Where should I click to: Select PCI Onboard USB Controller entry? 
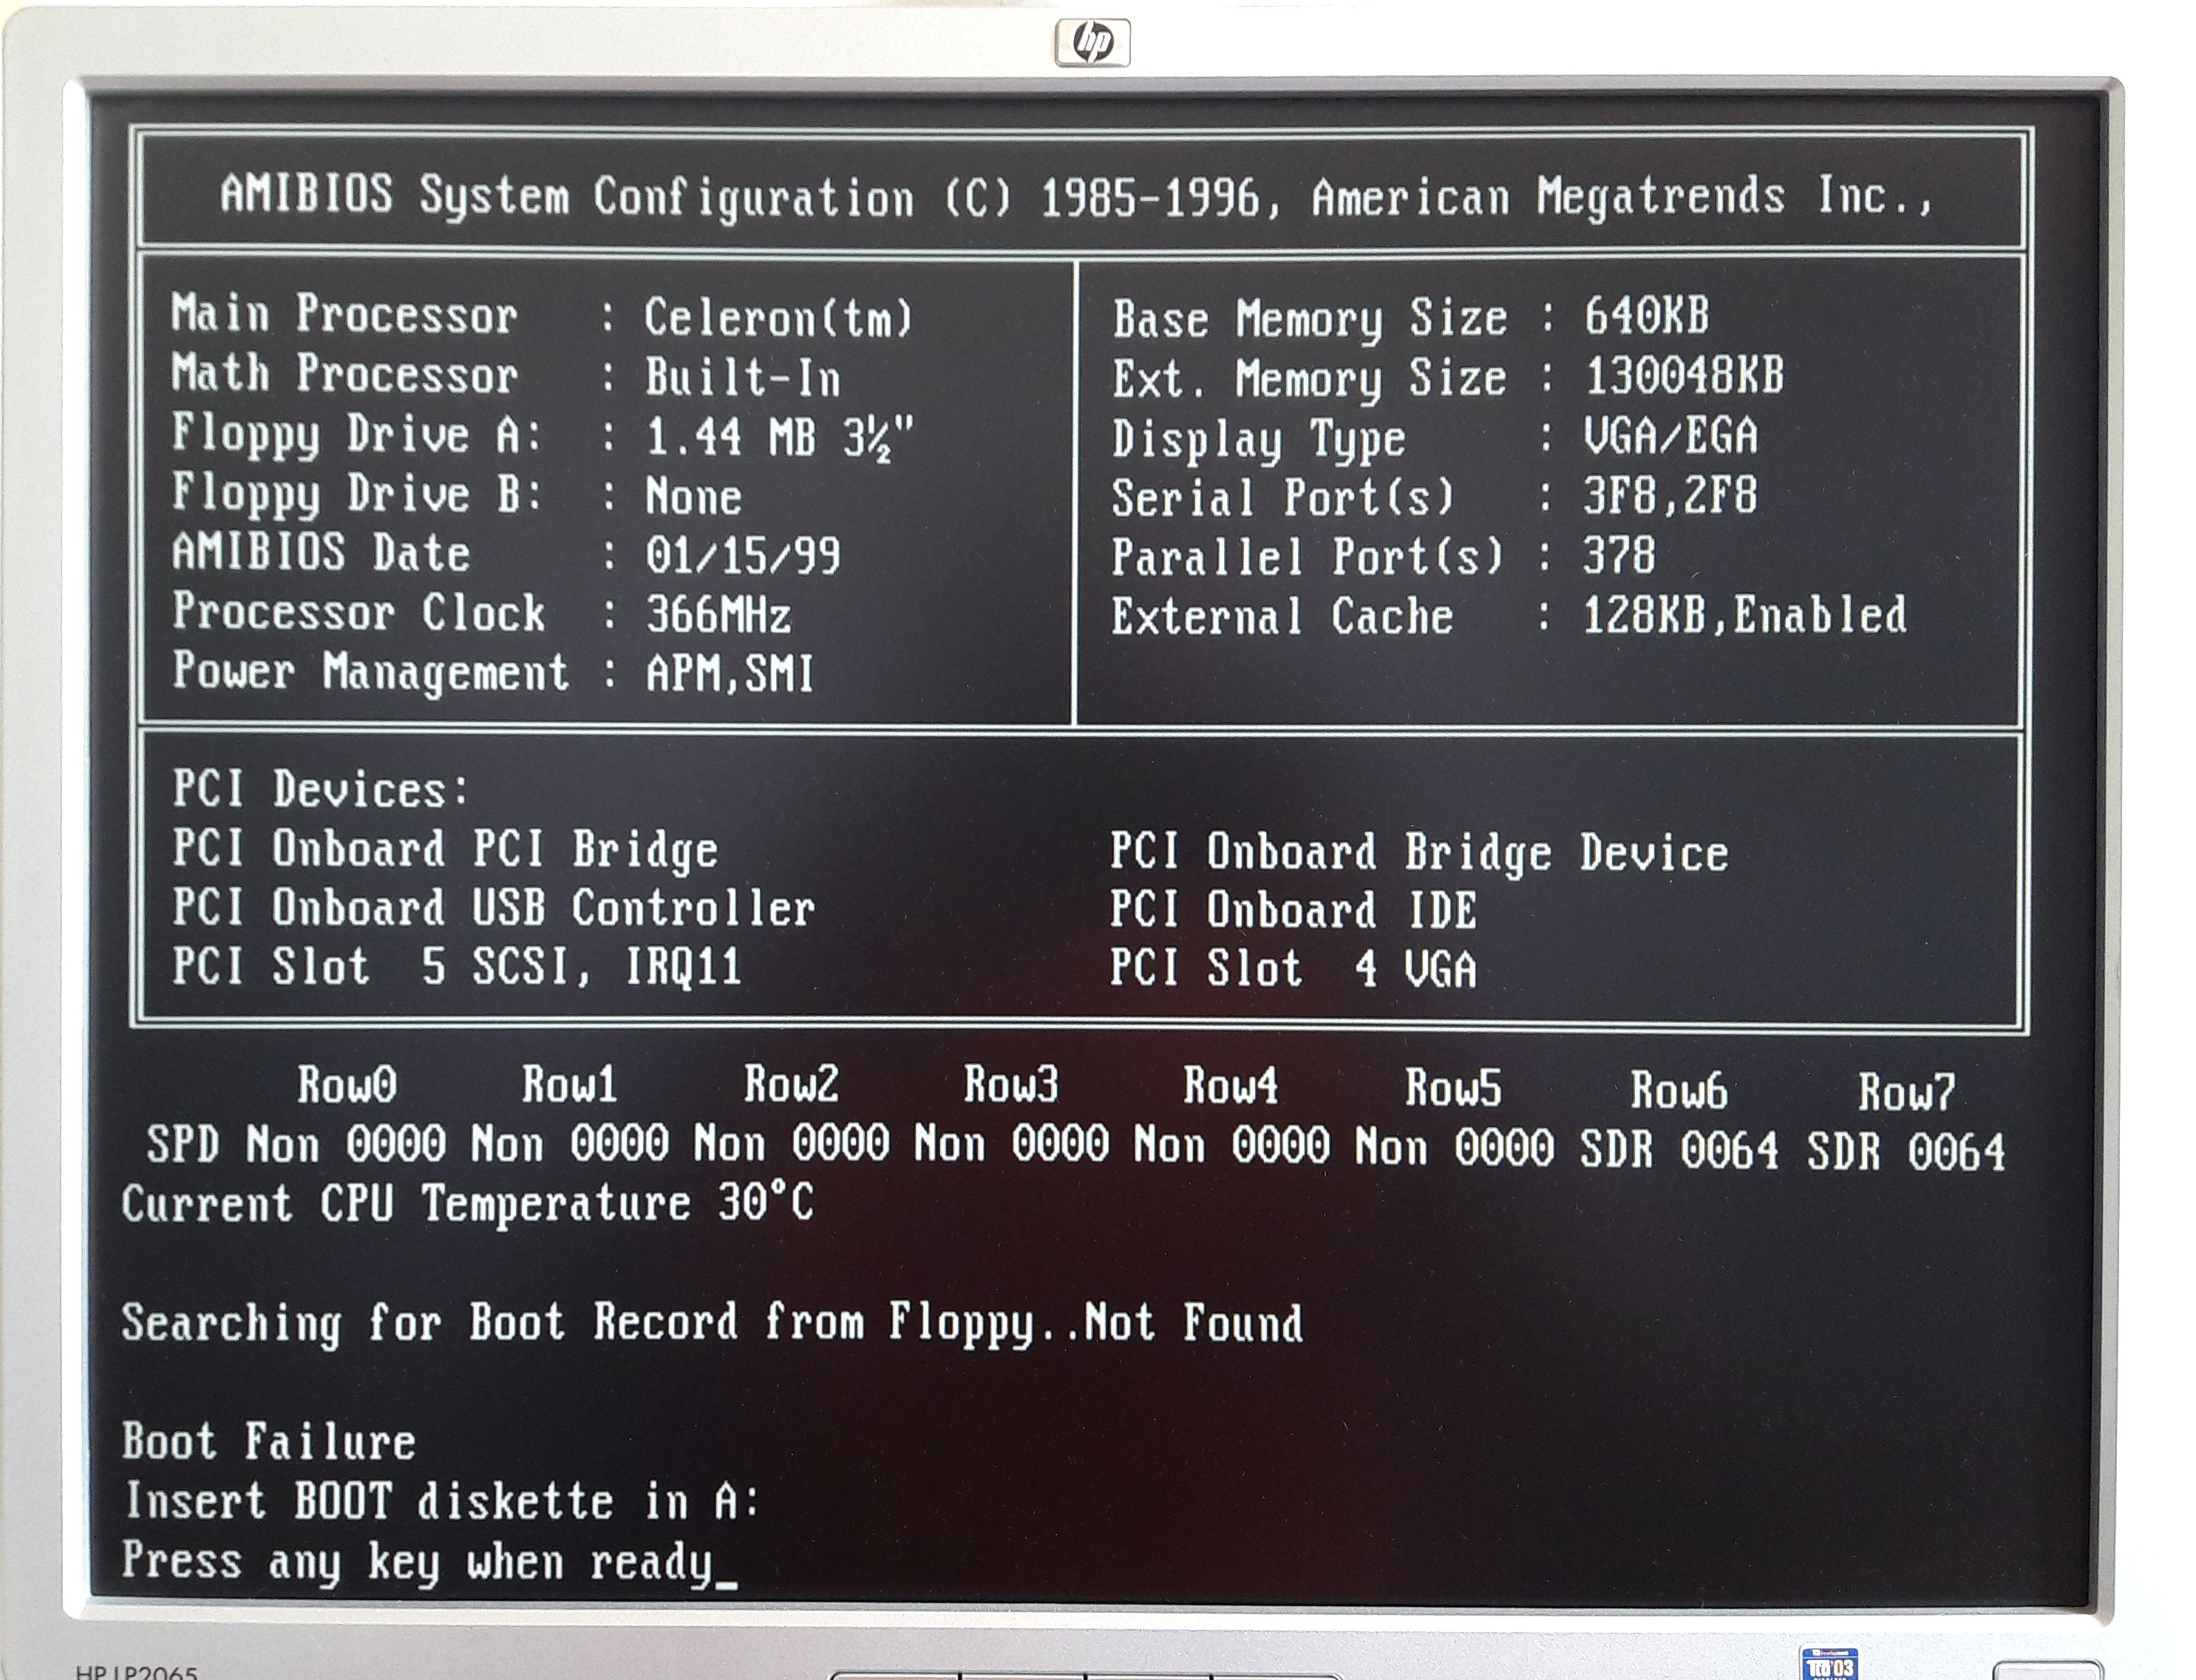(493, 908)
